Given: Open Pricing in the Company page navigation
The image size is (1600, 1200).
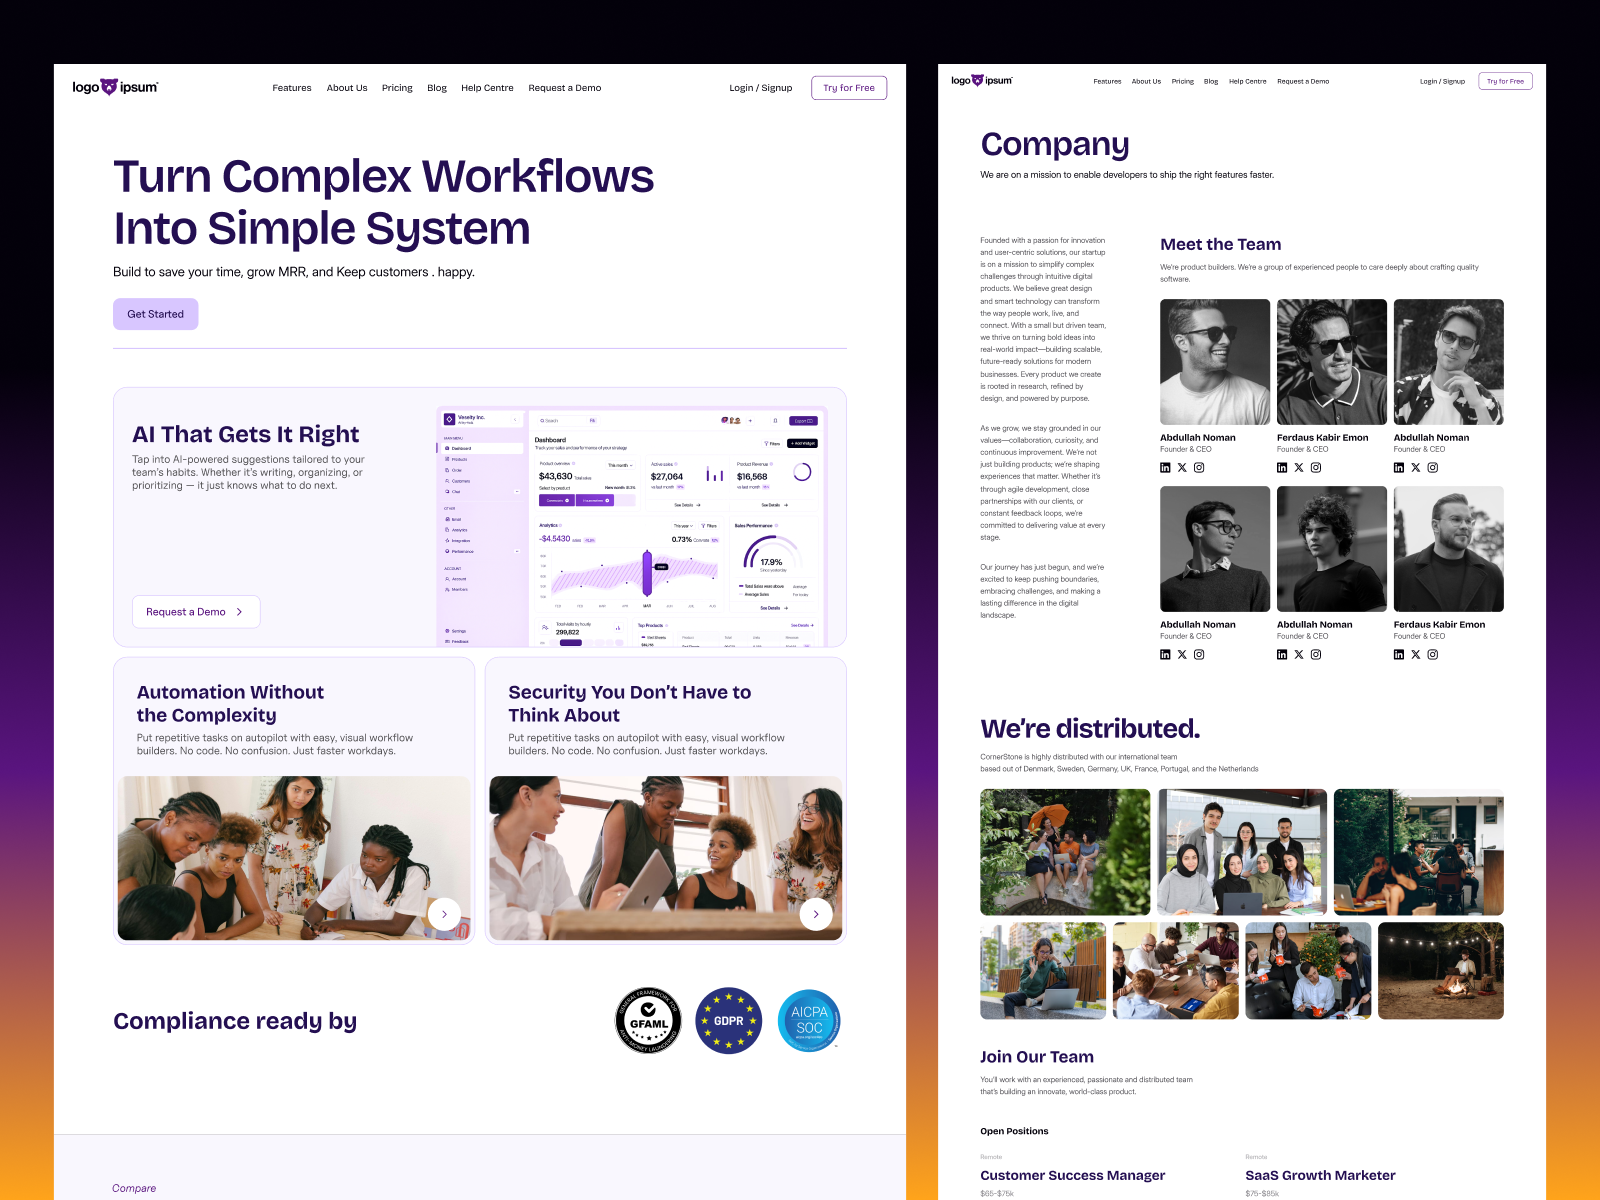Looking at the screenshot, I should pyautogui.click(x=1183, y=81).
